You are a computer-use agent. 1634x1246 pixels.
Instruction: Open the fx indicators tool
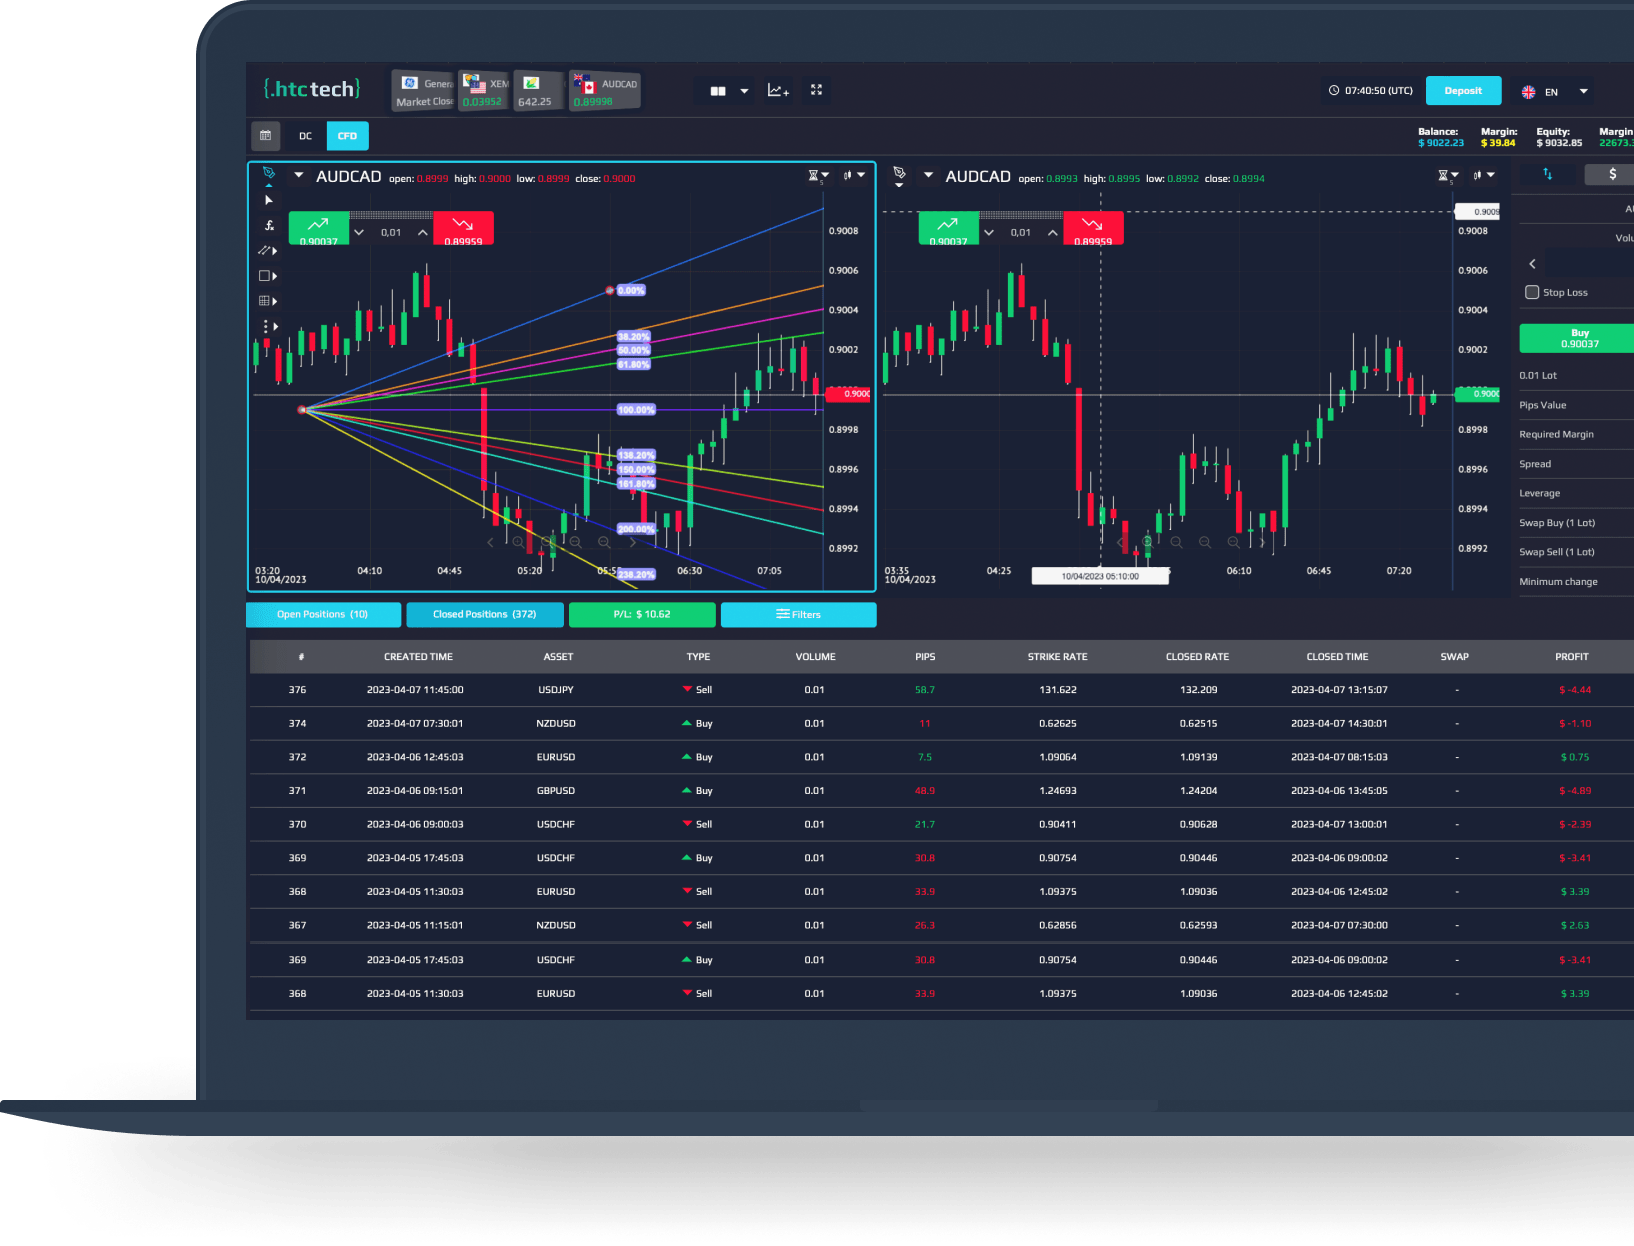point(268,225)
